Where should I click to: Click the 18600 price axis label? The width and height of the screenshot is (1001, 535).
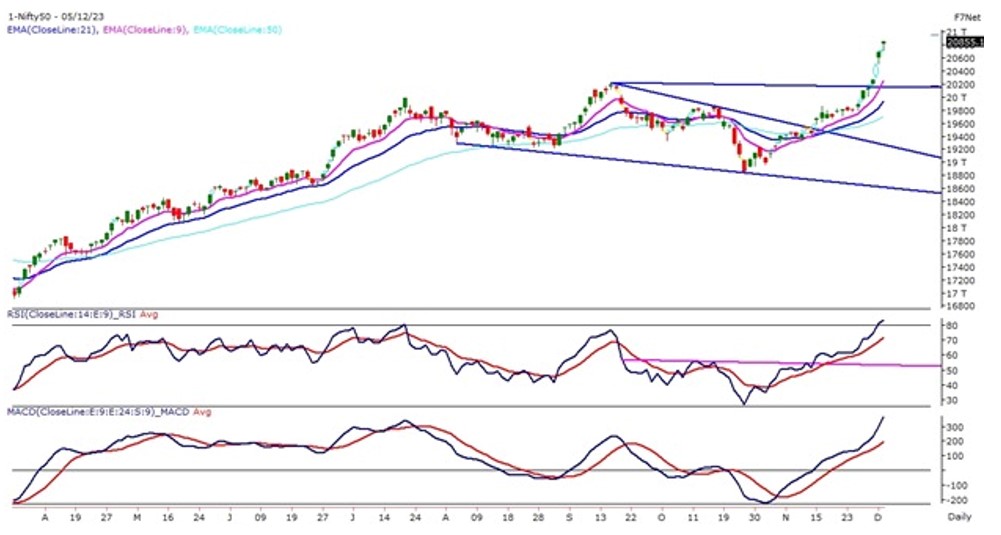(x=961, y=189)
